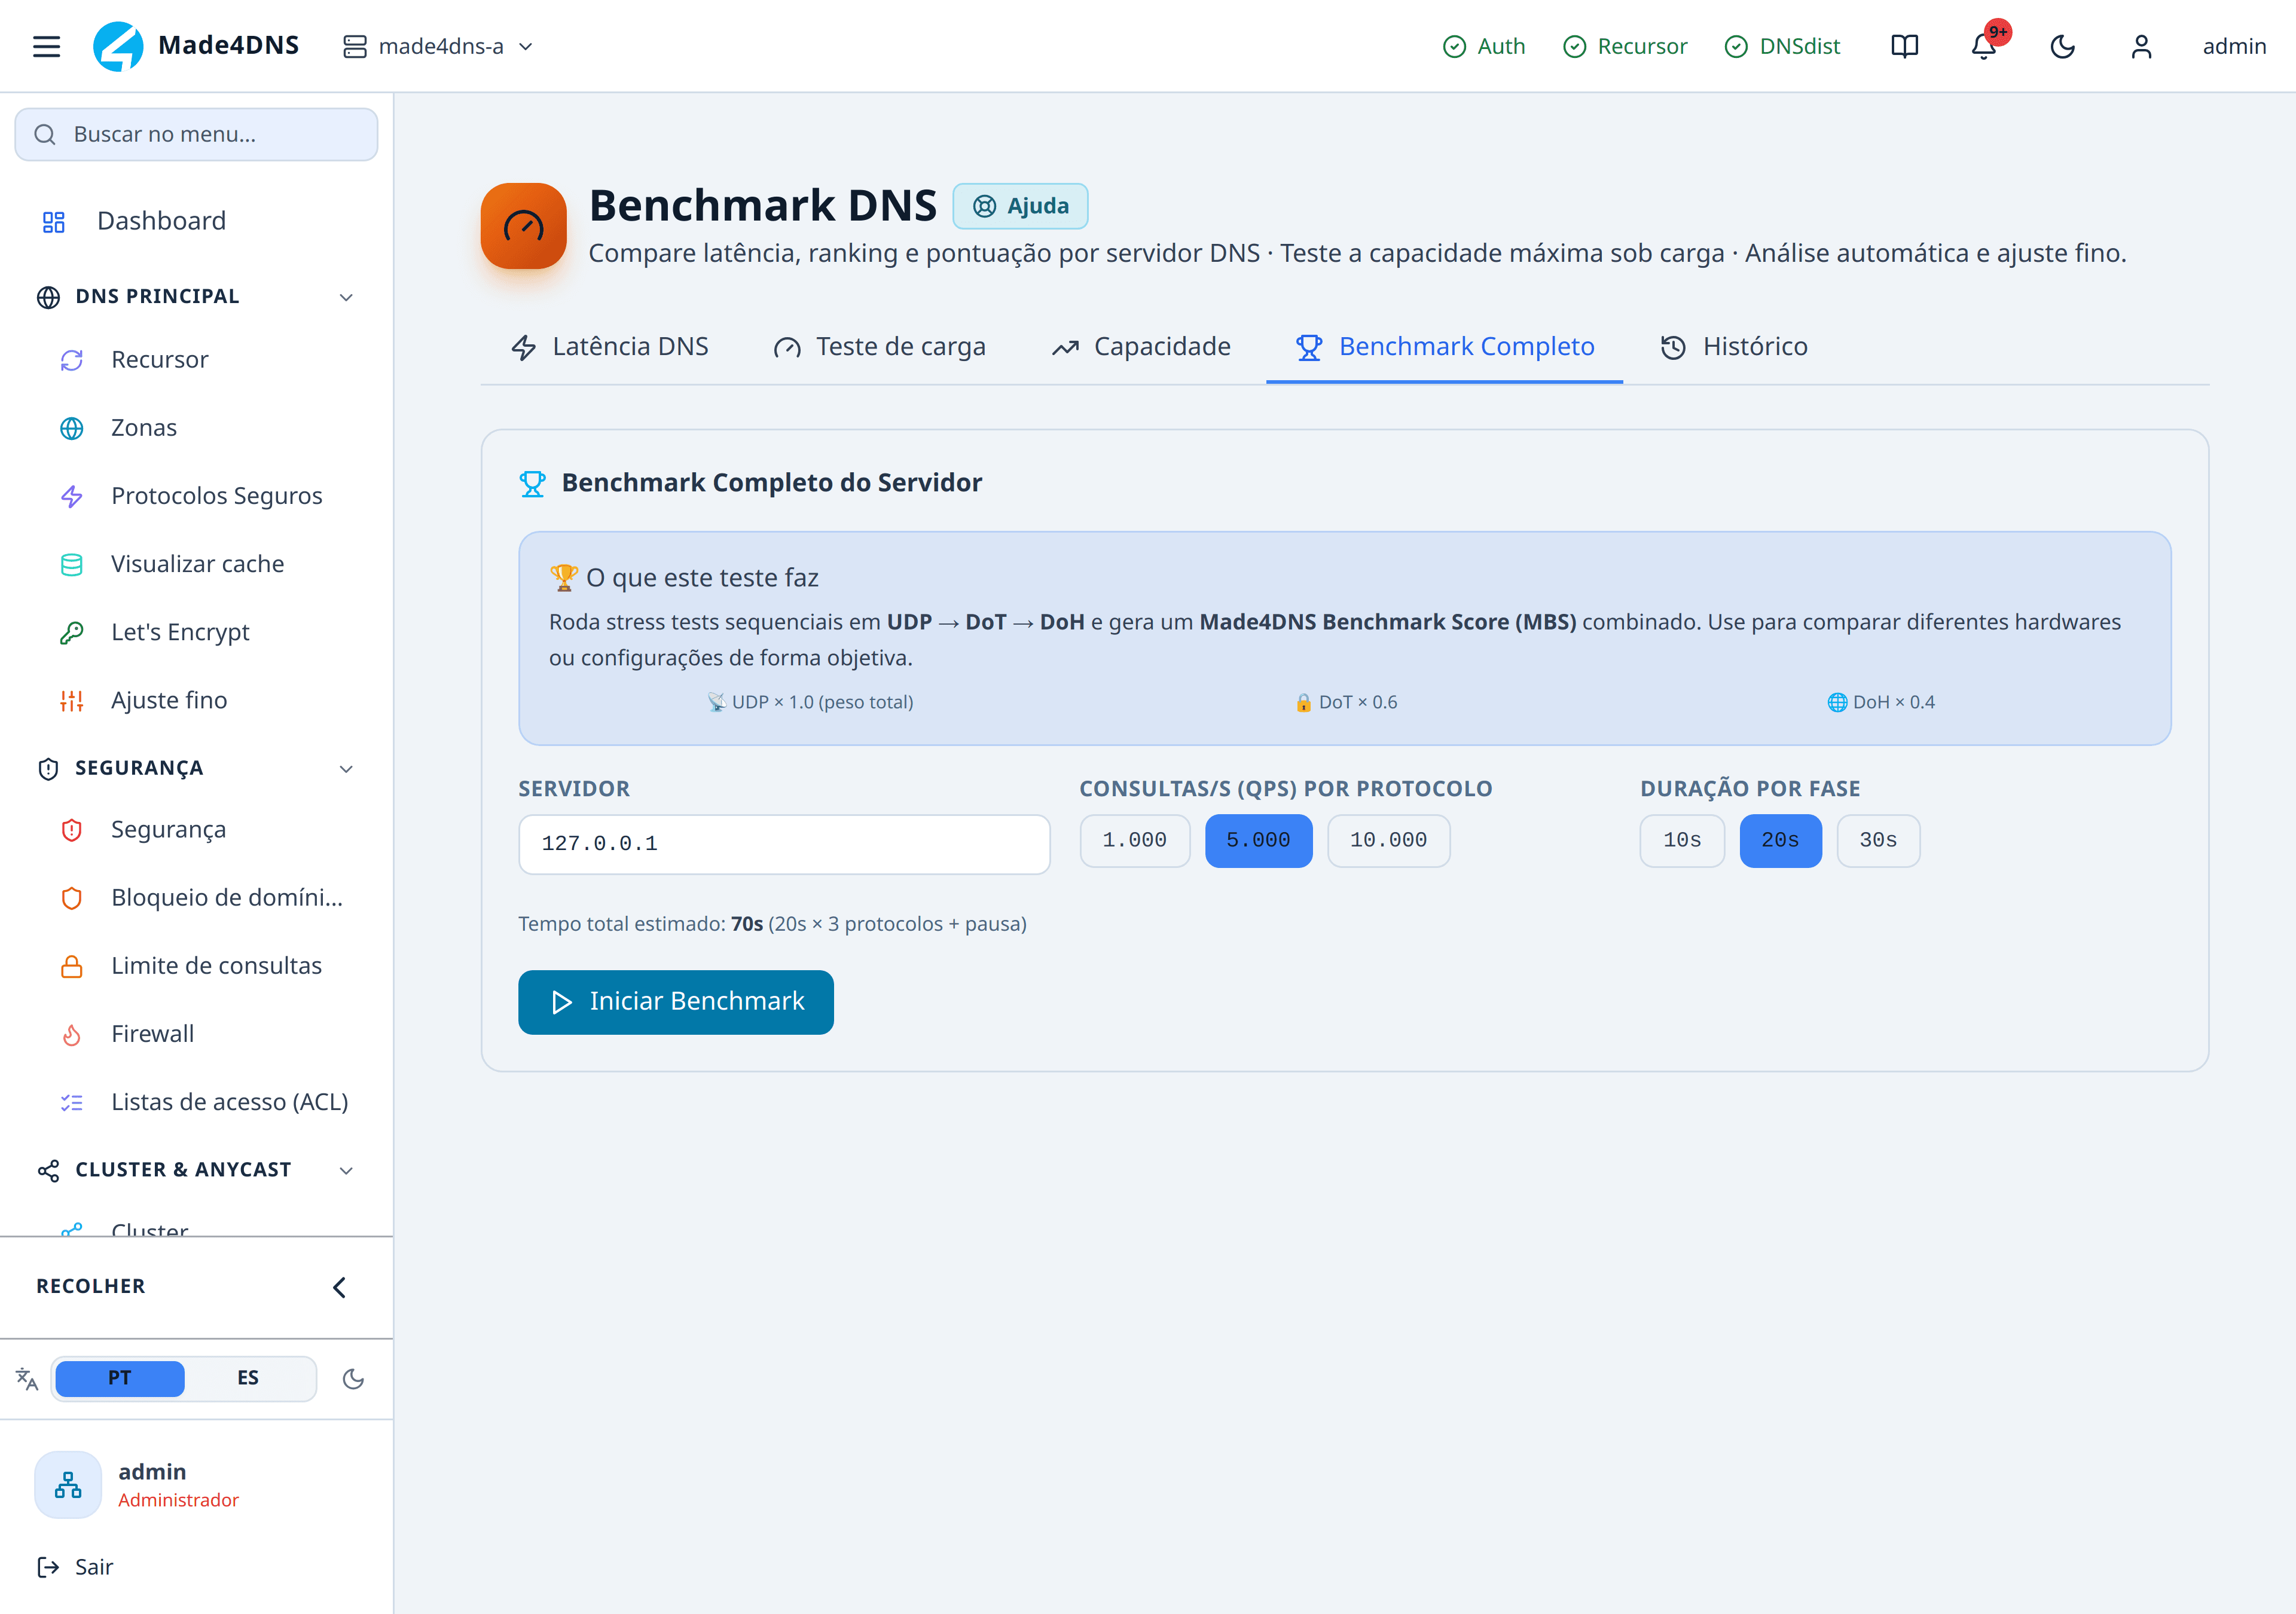
Task: Select the Benchmark Completo tab
Action: click(x=1445, y=347)
